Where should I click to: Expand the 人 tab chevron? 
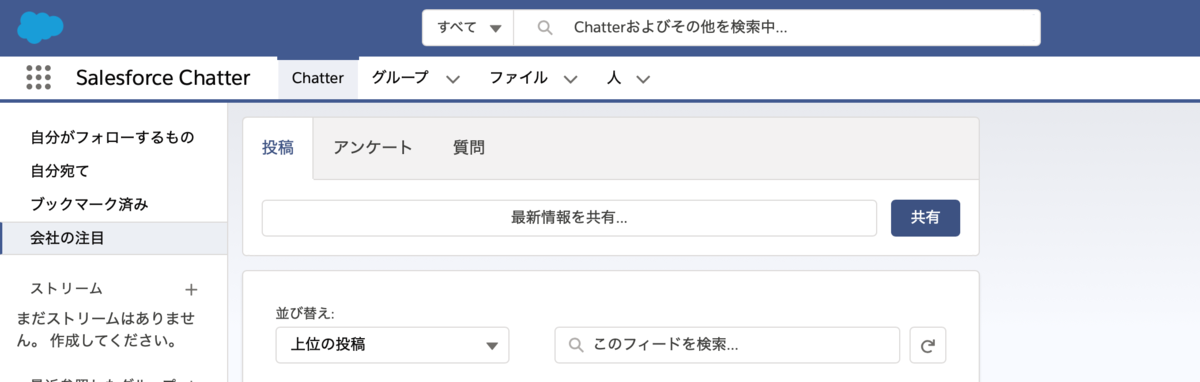(643, 79)
